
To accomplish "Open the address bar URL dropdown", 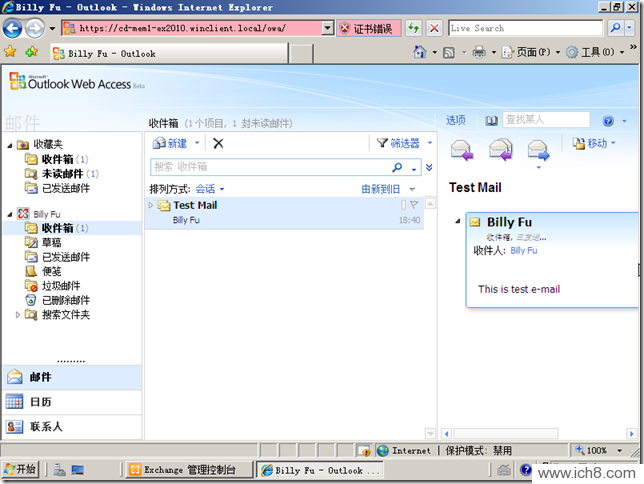I will tap(327, 28).
